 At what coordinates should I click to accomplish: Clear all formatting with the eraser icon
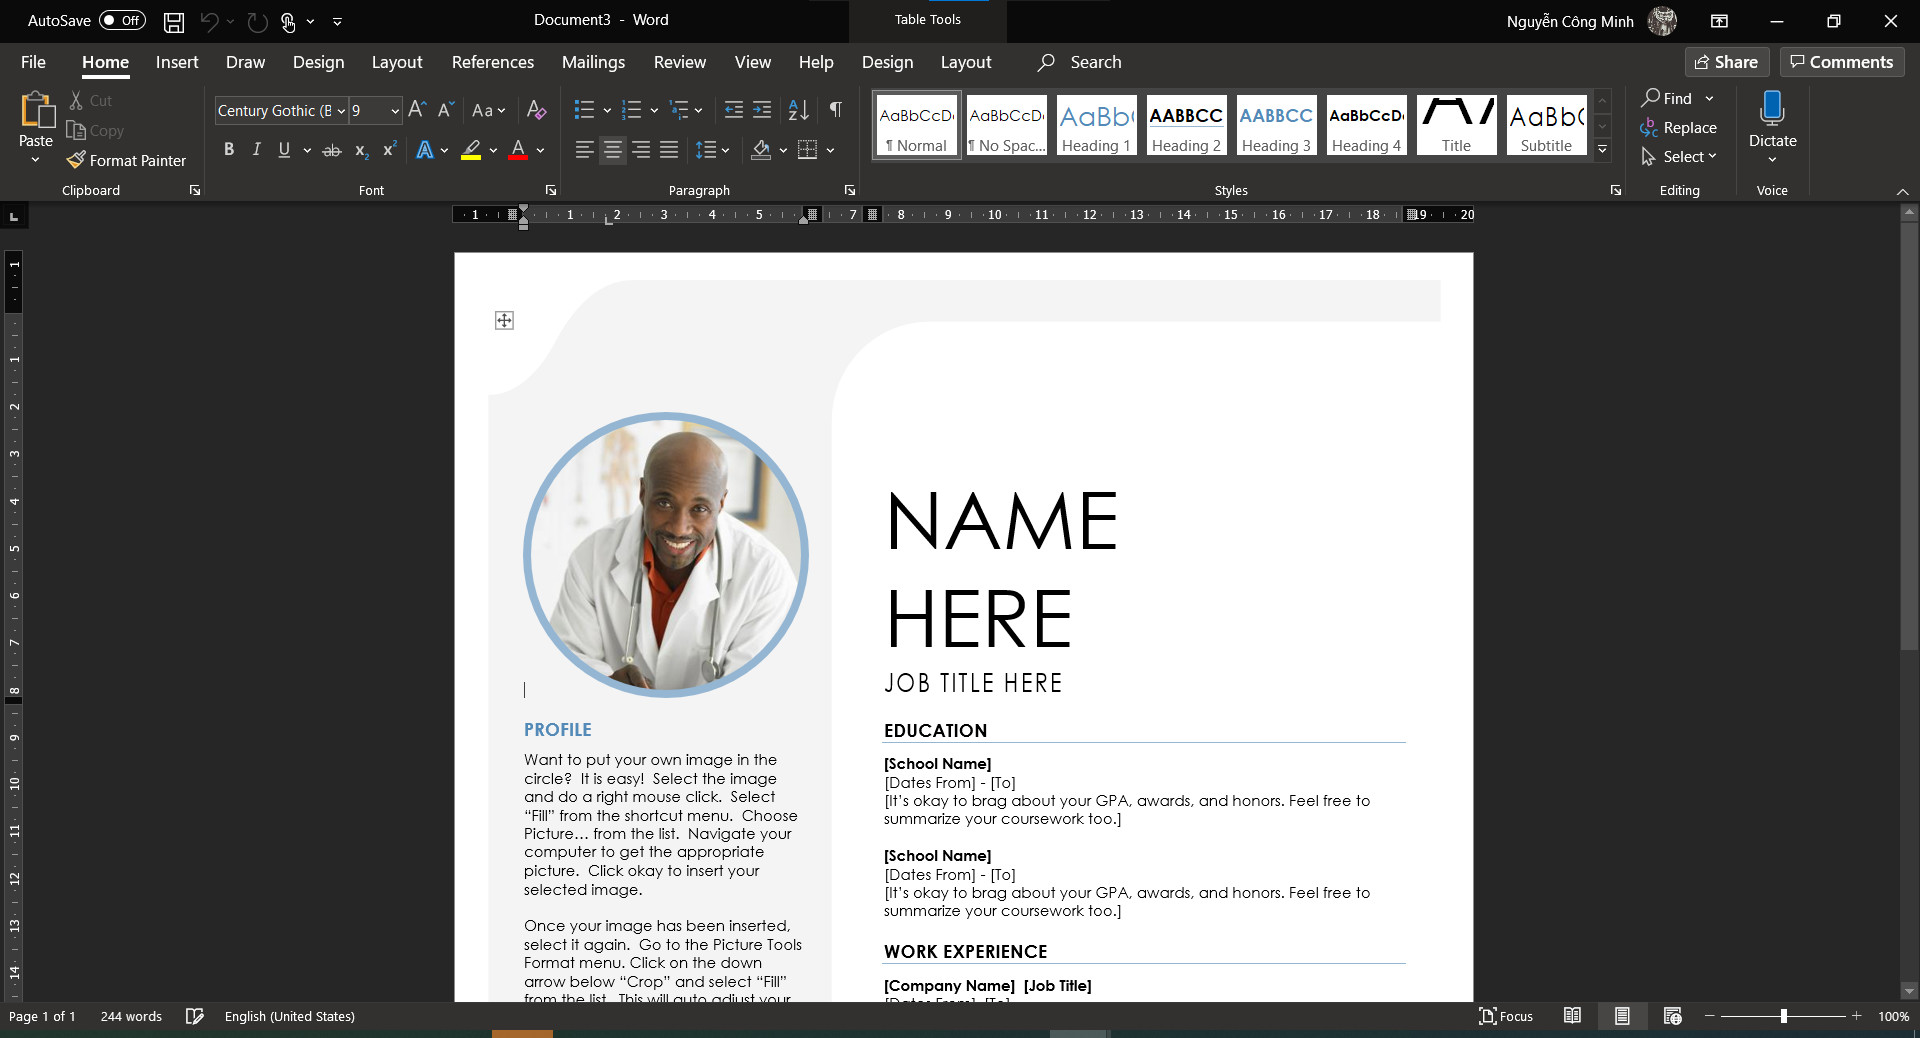[x=536, y=110]
